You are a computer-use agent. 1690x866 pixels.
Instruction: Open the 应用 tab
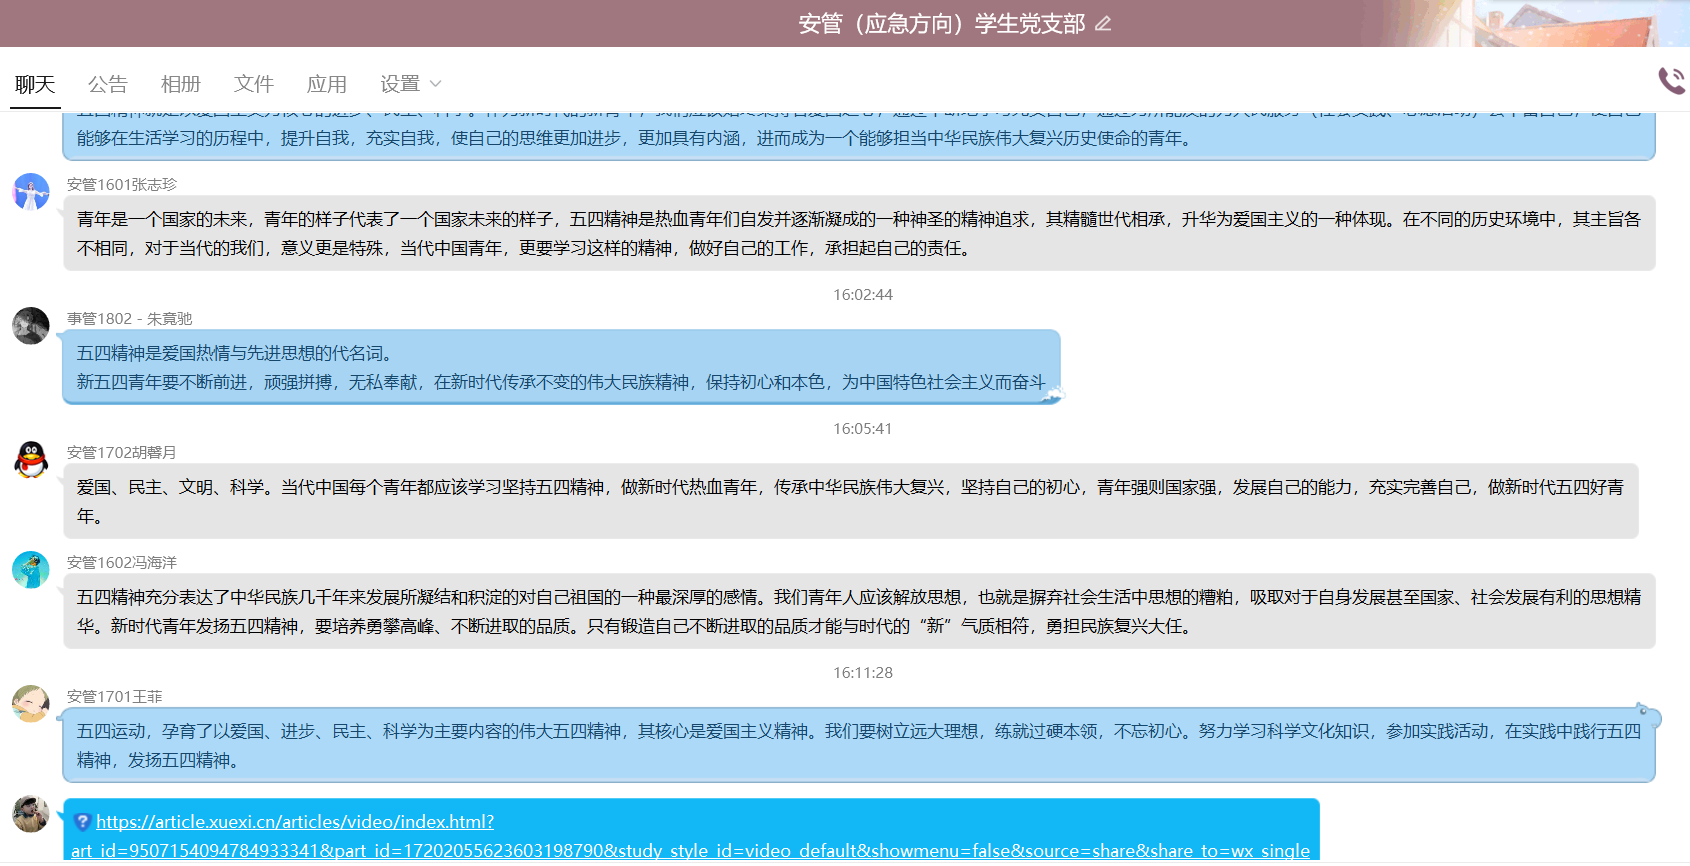coord(327,84)
